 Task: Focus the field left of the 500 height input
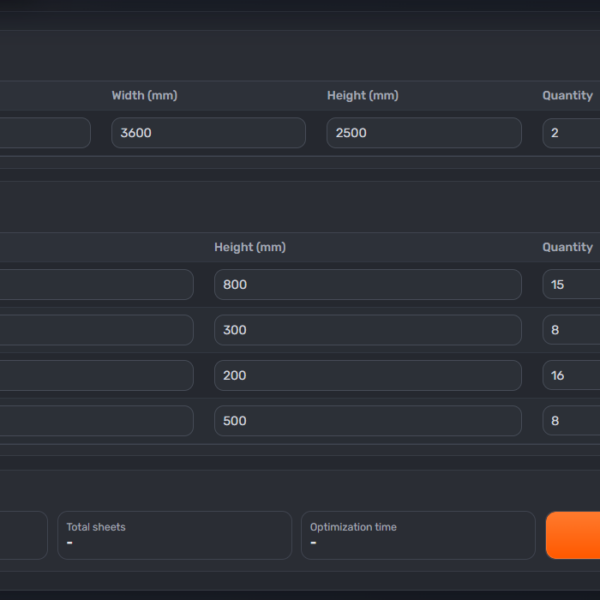[96, 421]
